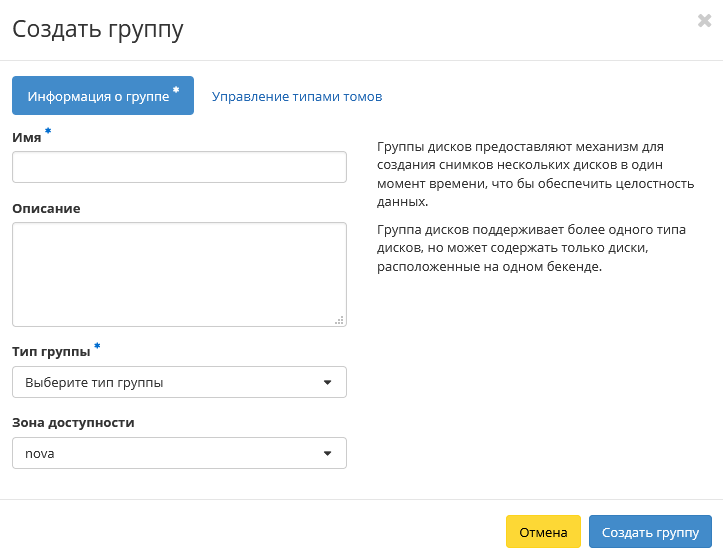Click the resize grip of the Описание box

(x=339, y=320)
